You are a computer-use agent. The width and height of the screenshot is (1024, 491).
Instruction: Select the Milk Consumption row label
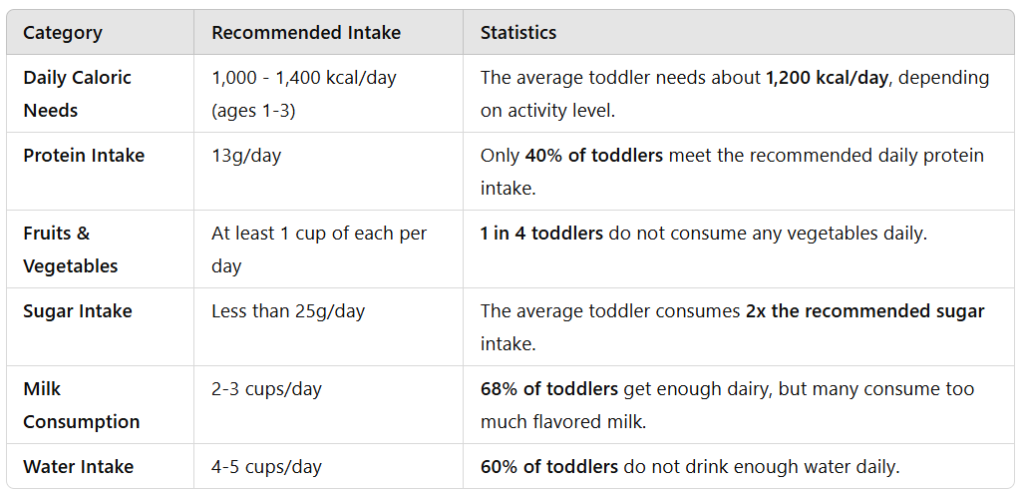(81, 405)
